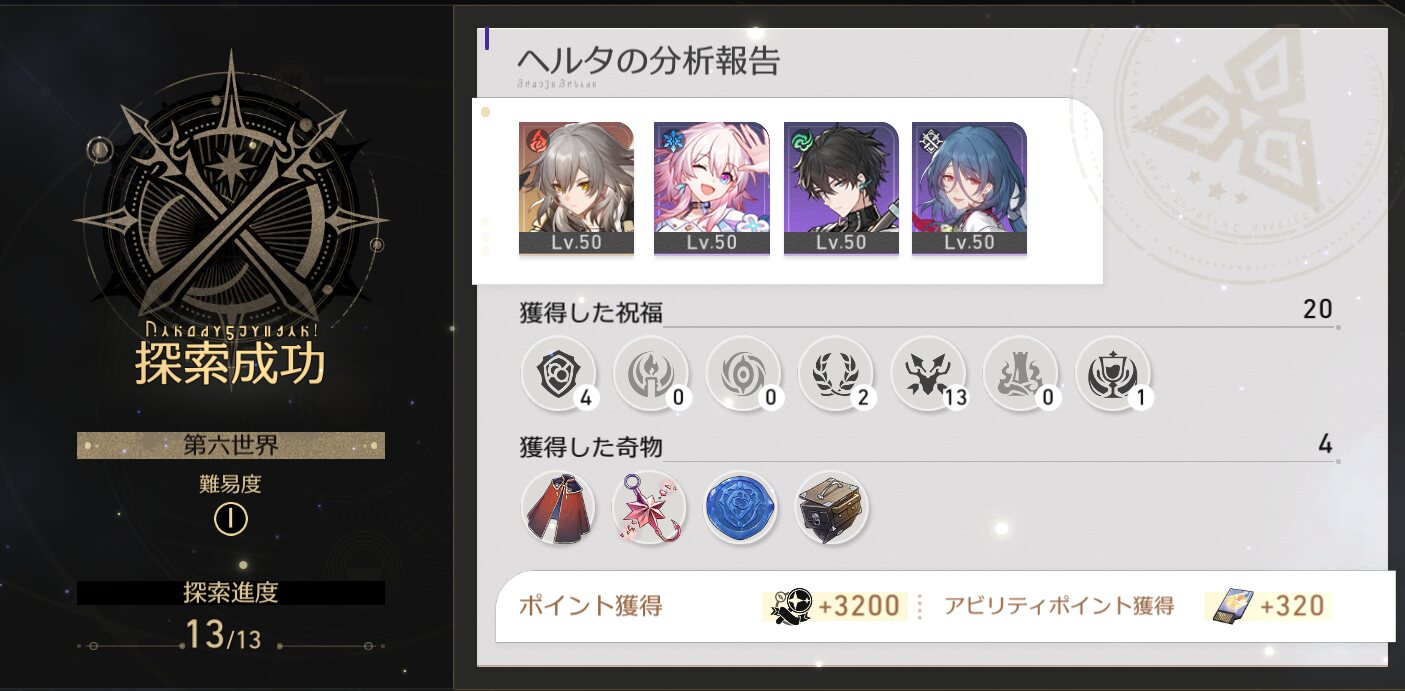Viewport: 1405px width, 691px height.
Task: Click the Destruction blessing icon with 0
Action: point(1020,373)
